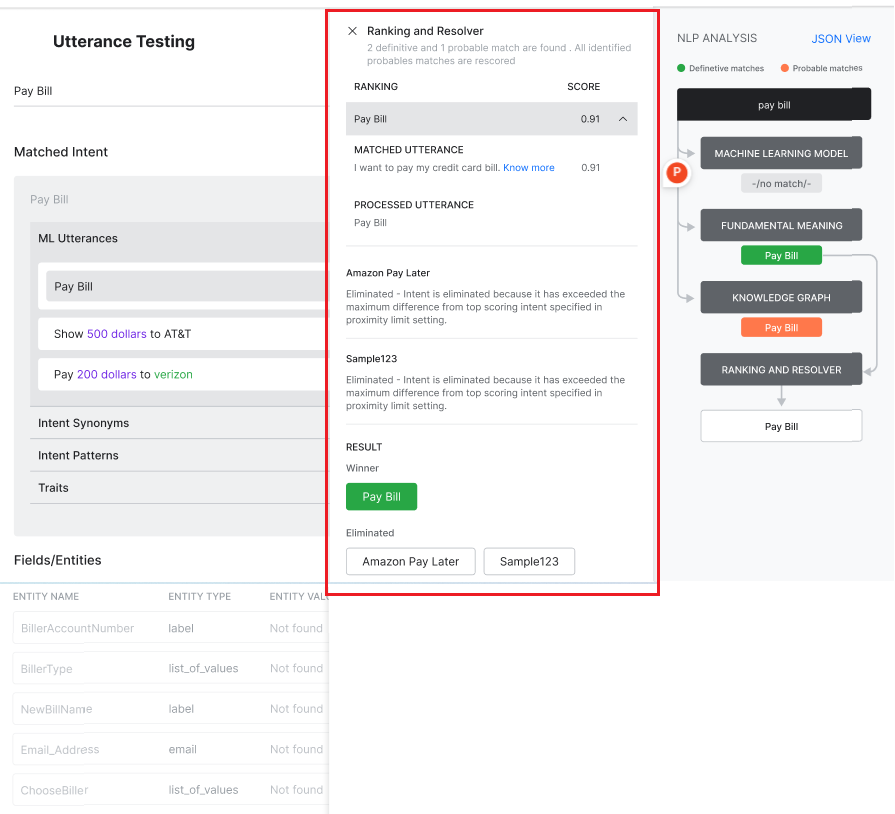Select the Fundamental Meaning node
895x814 pixels.
780,226
